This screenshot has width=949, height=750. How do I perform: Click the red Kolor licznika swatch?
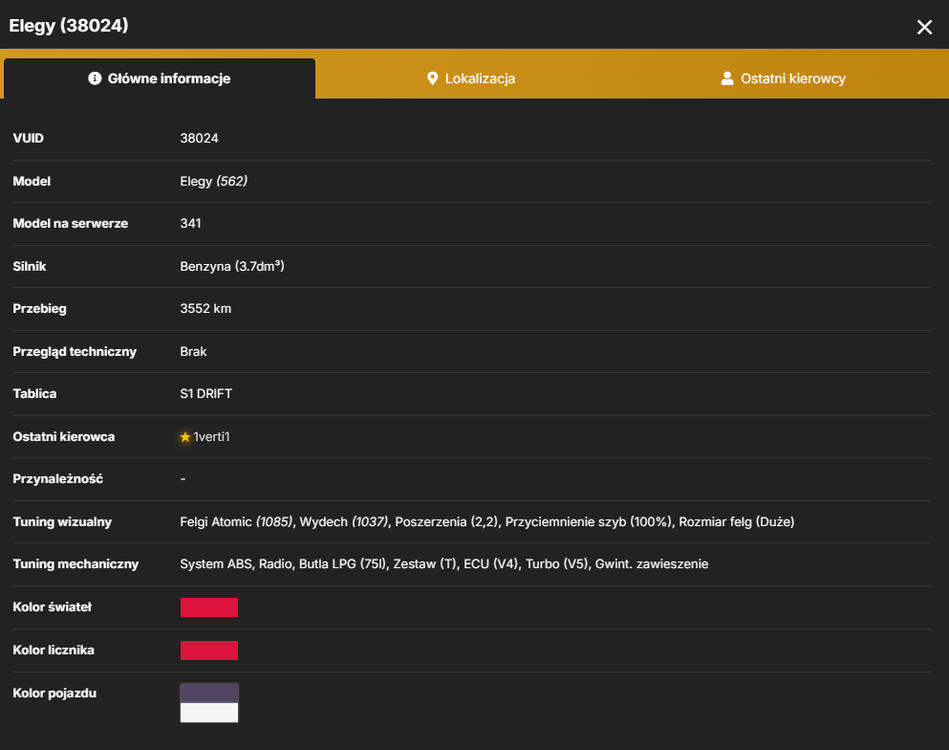click(x=209, y=650)
